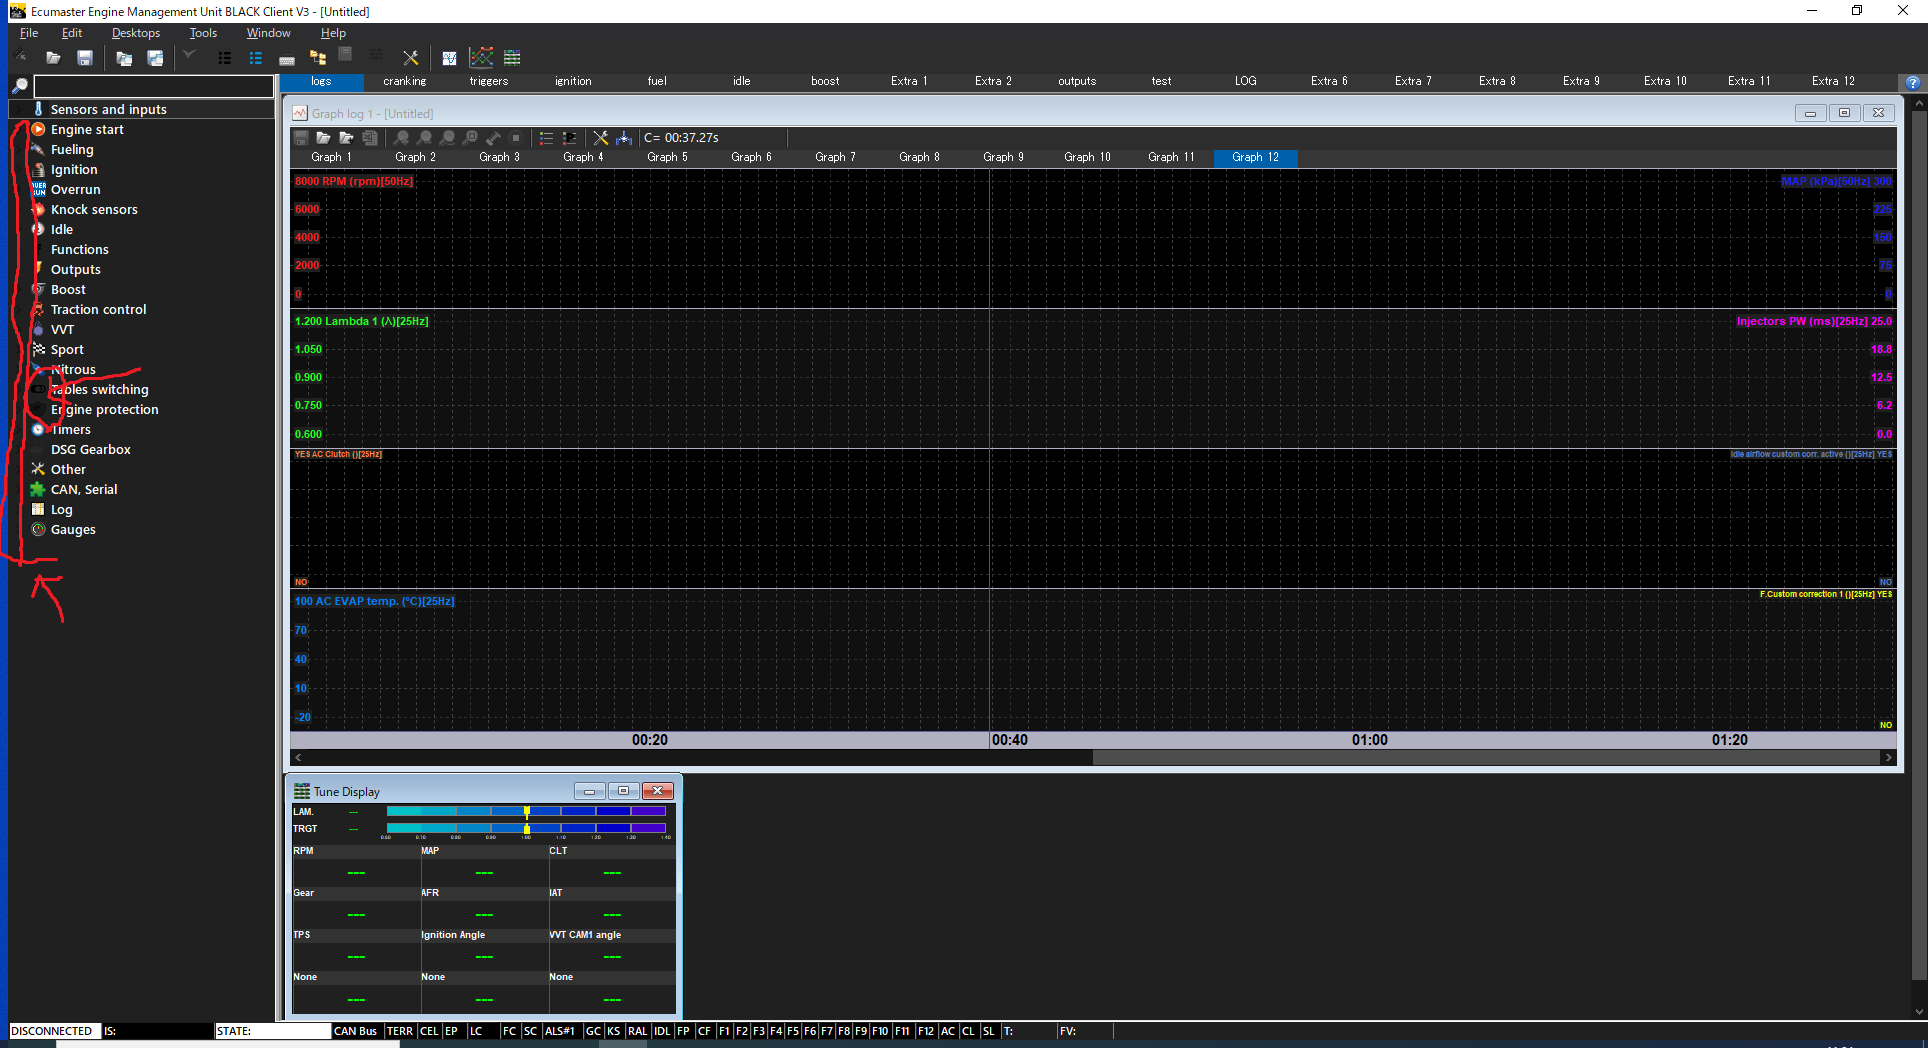Switch to the fuel desktop tab

pos(657,81)
